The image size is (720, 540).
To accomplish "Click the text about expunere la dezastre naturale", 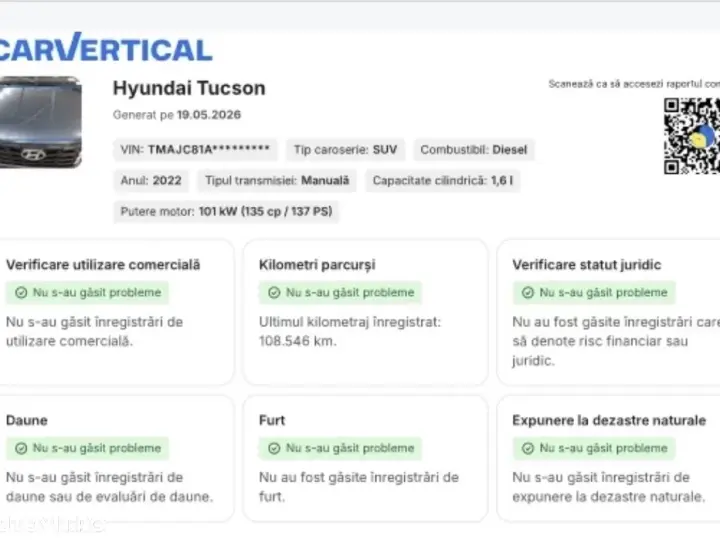I will (608, 487).
